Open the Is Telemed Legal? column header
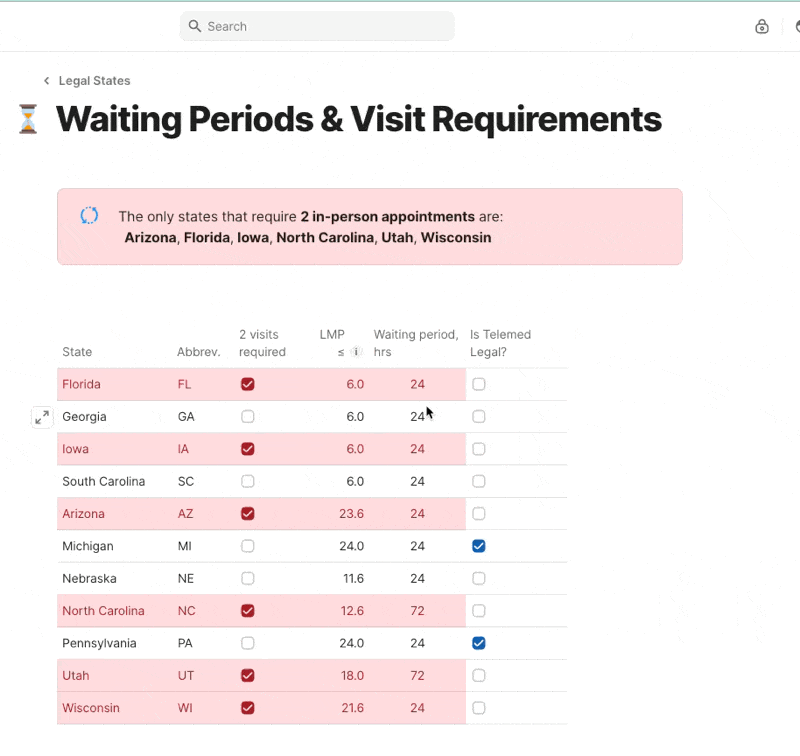Screen dimensions: 800x756 [x=500, y=343]
